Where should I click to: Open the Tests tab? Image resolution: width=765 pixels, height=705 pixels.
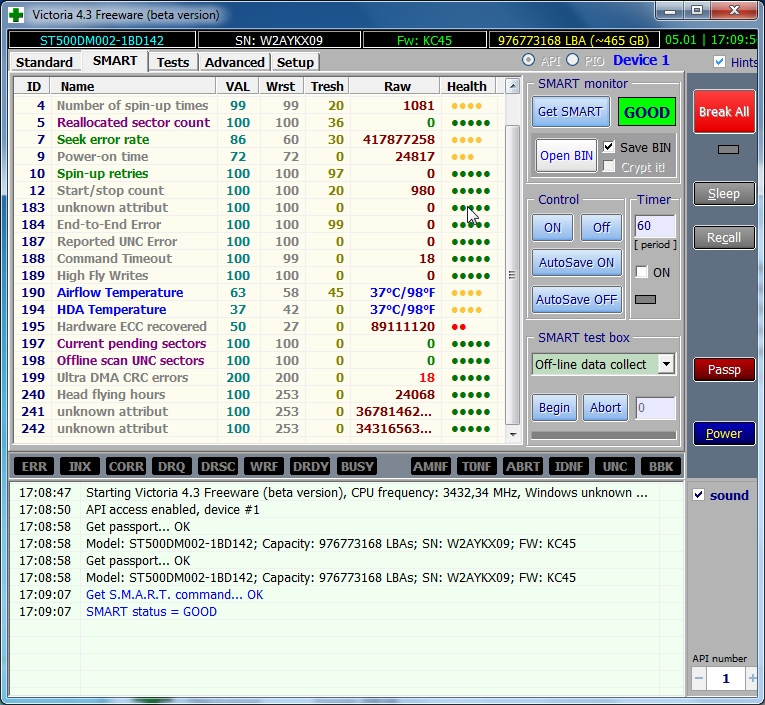point(173,62)
